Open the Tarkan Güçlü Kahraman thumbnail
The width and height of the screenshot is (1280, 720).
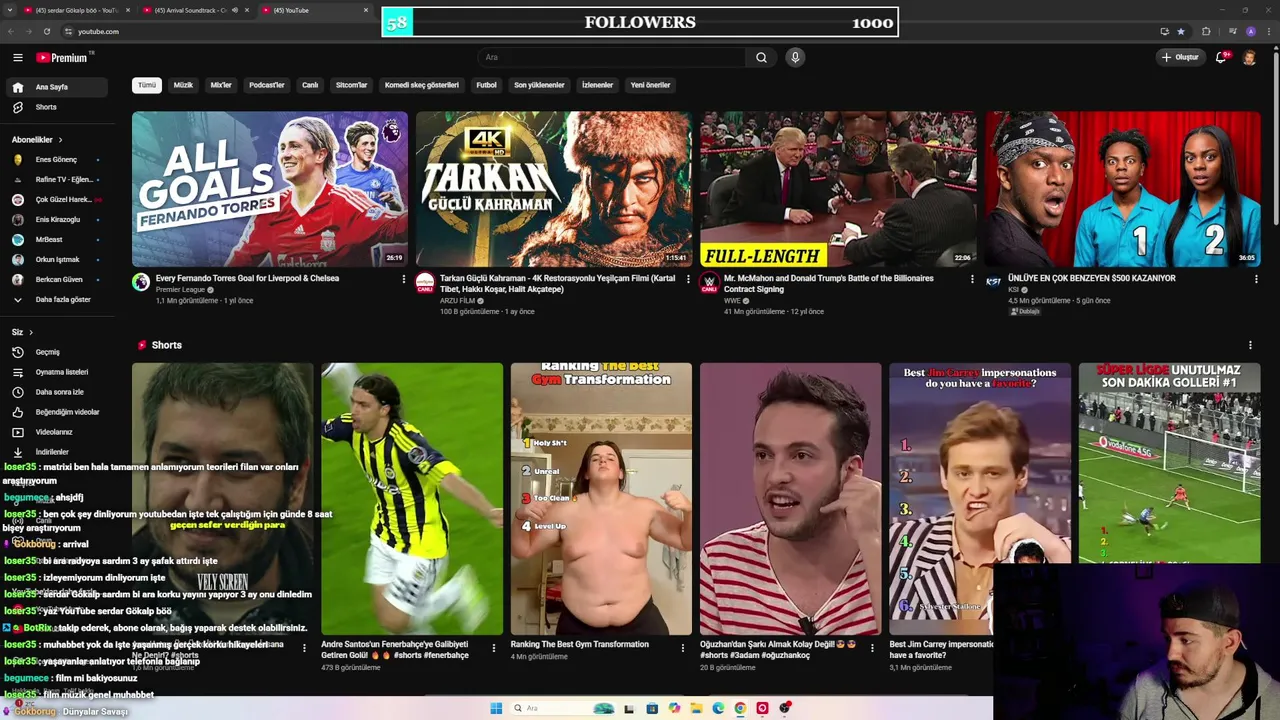(554, 189)
